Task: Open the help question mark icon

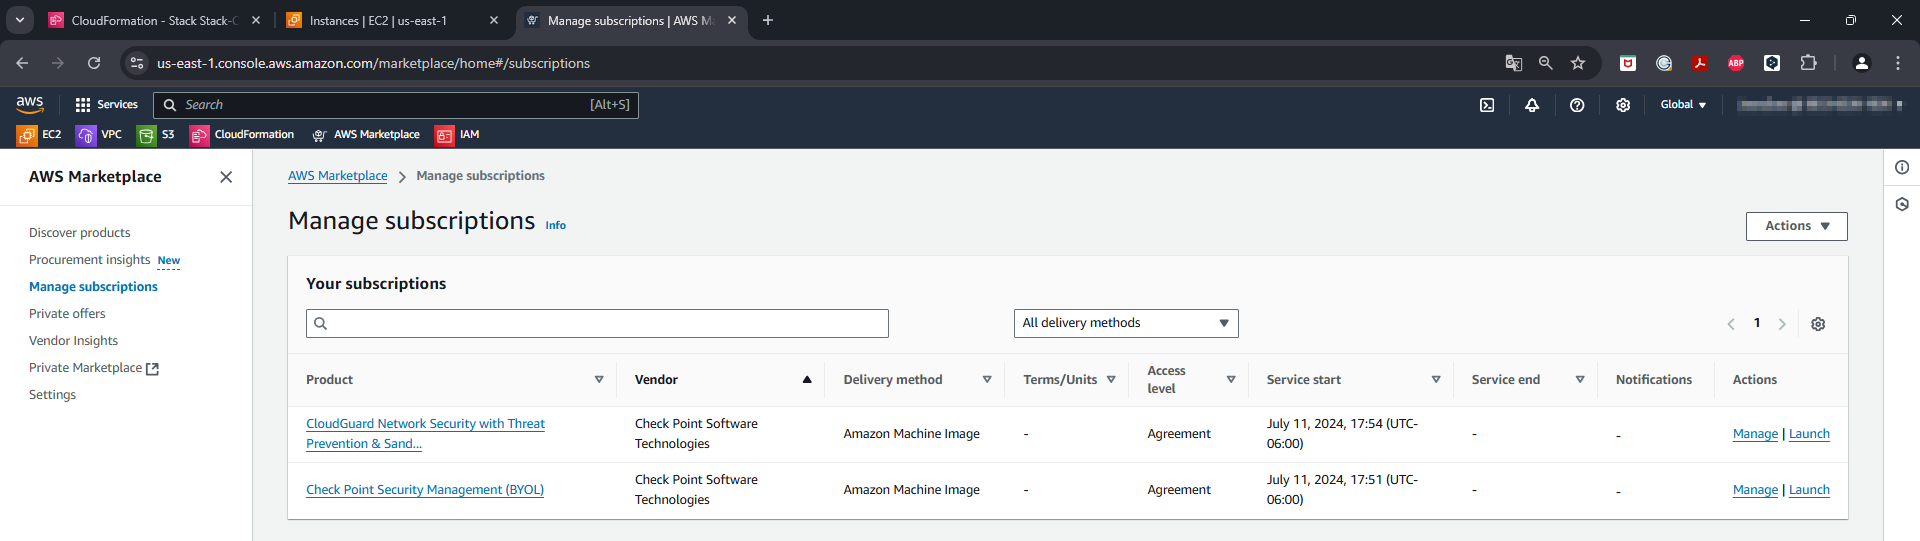Action: pyautogui.click(x=1577, y=105)
